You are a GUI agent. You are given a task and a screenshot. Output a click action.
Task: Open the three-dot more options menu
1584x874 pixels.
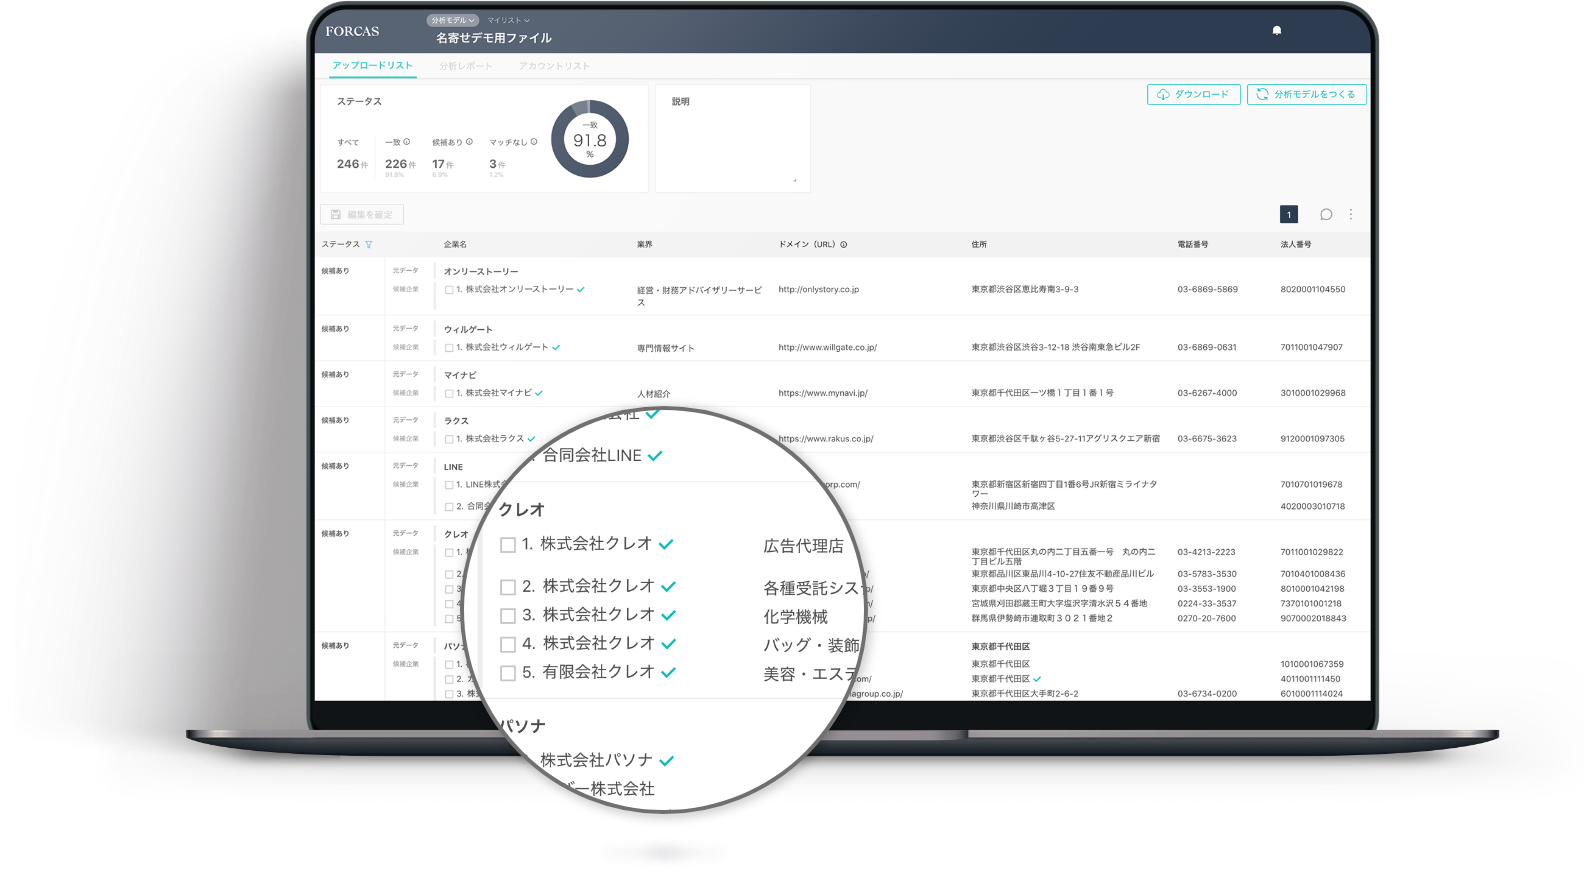point(1351,214)
